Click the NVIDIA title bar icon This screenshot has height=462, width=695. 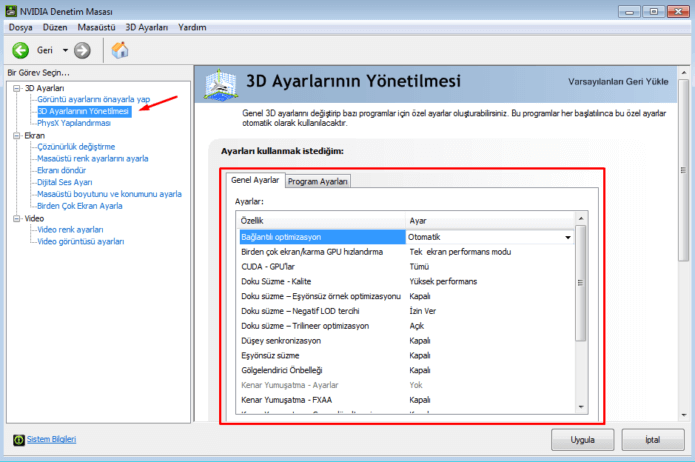click(11, 11)
